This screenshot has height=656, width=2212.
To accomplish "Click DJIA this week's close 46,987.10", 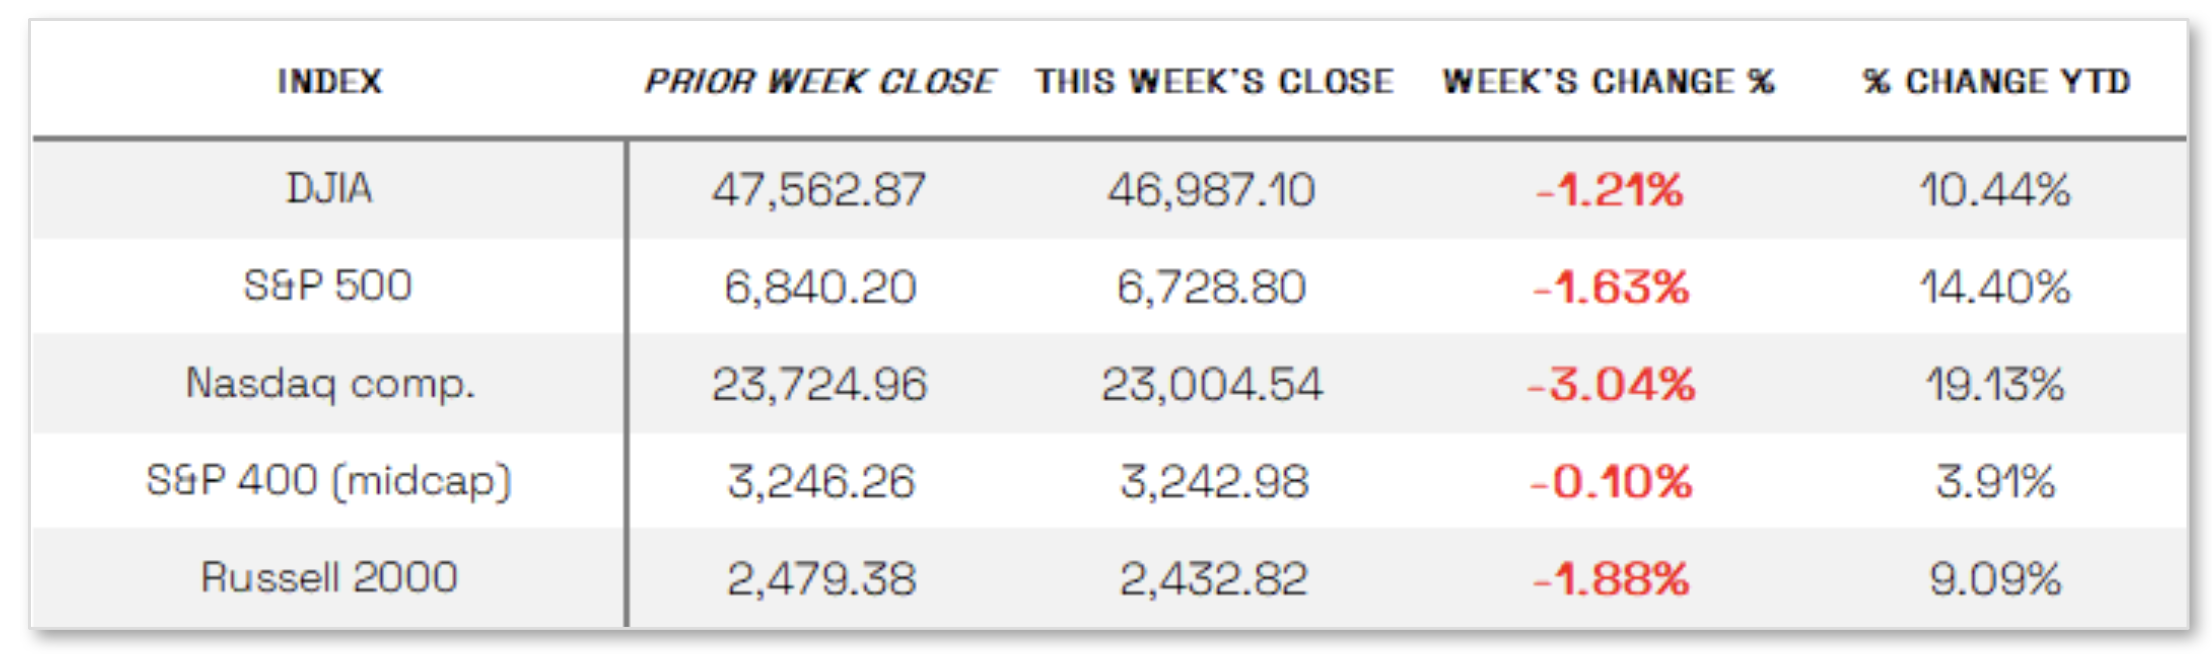I will 1211,190.
